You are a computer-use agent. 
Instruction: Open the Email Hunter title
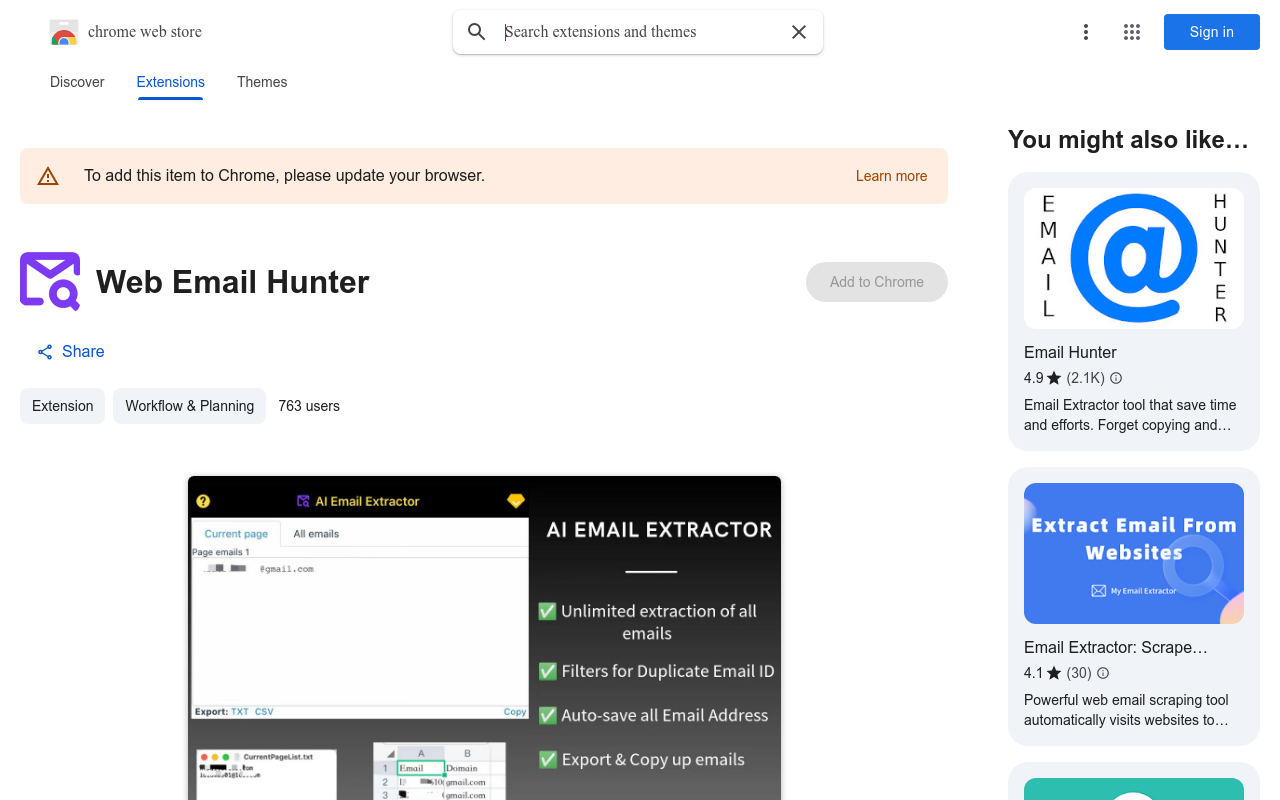[1070, 352]
